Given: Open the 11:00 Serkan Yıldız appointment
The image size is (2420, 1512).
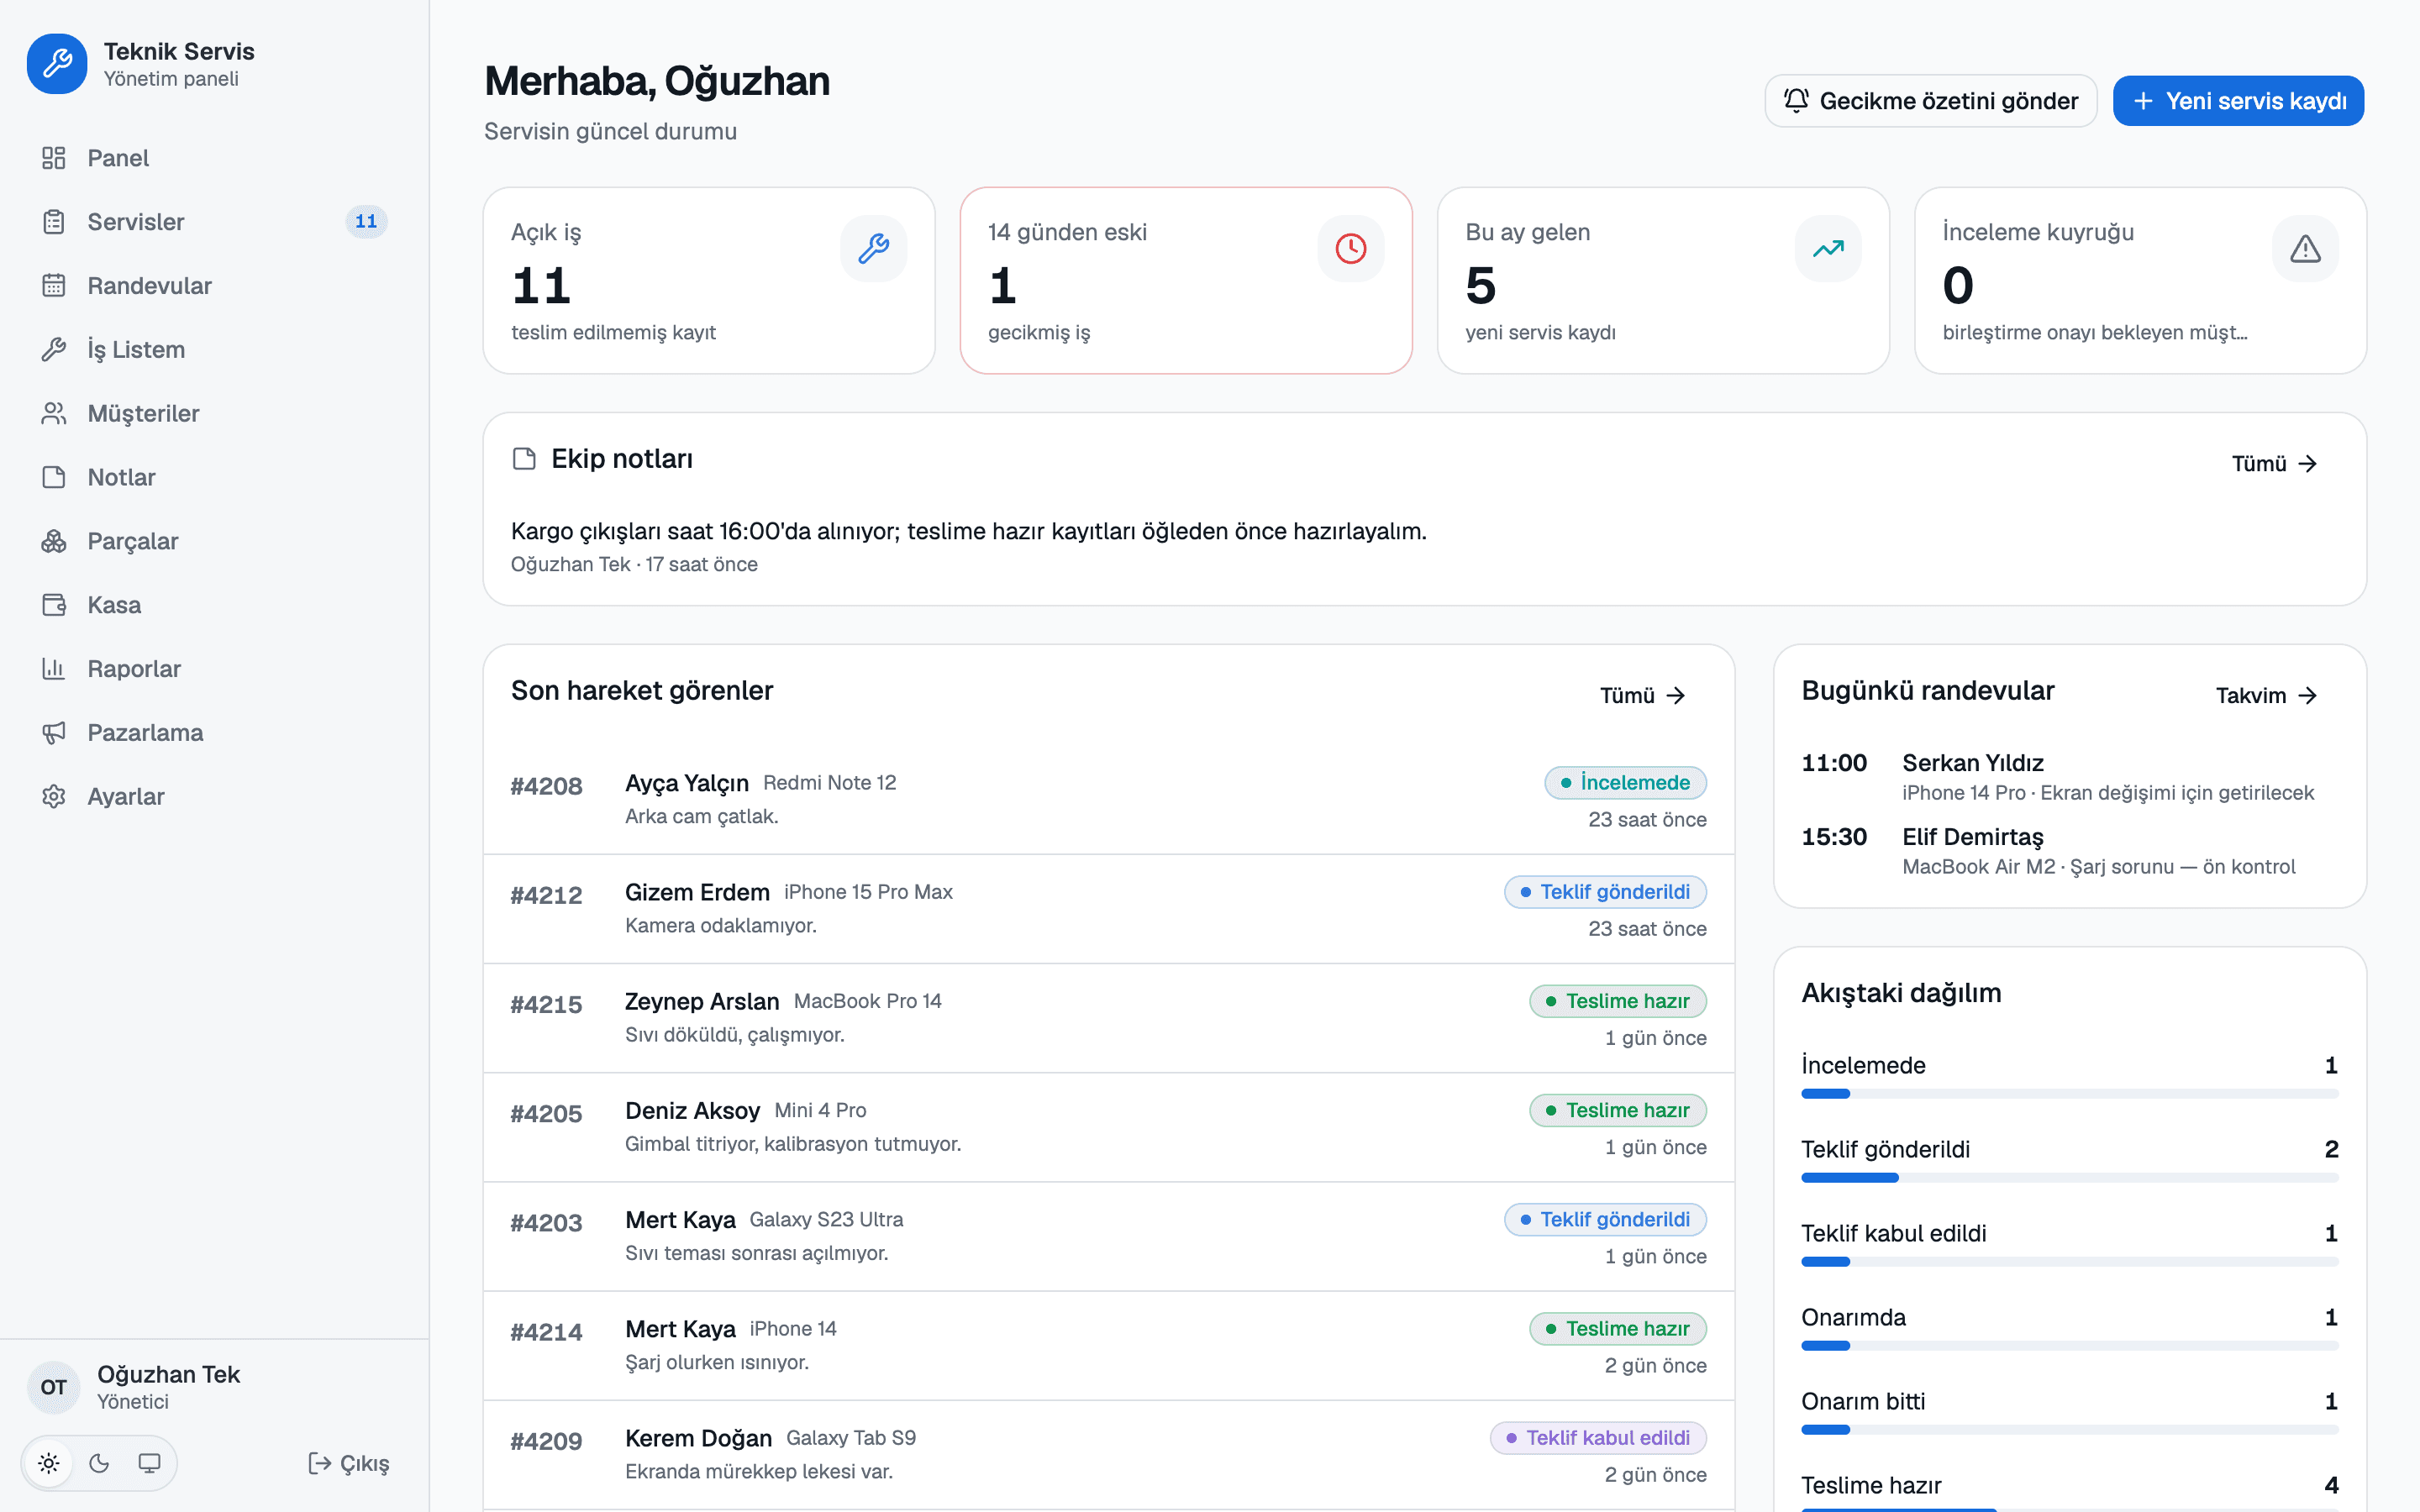Looking at the screenshot, I should pyautogui.click(x=2069, y=777).
